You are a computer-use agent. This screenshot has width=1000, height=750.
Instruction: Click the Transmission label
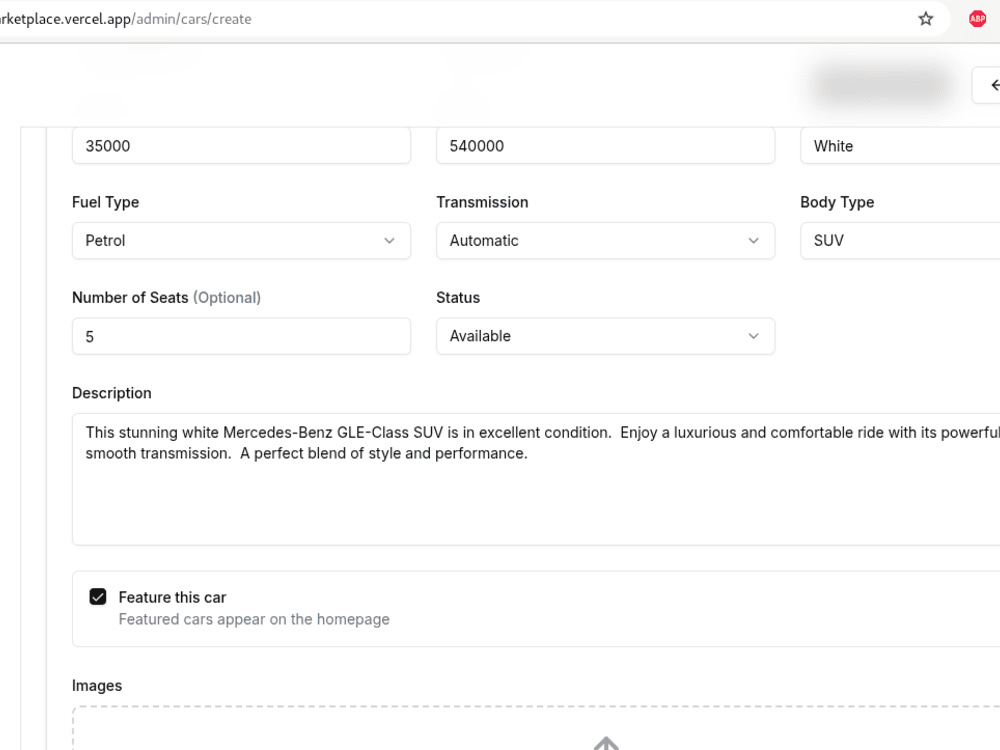(482, 202)
